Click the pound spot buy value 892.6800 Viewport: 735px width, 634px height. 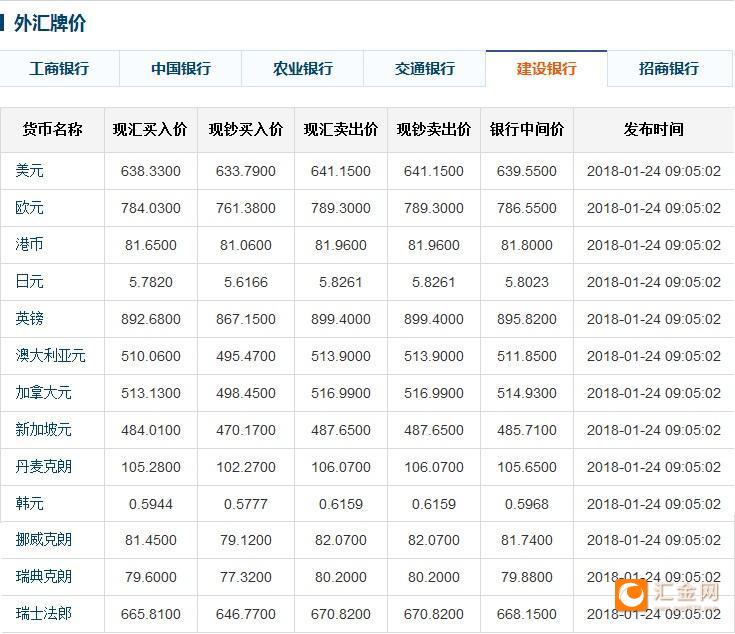coord(150,319)
